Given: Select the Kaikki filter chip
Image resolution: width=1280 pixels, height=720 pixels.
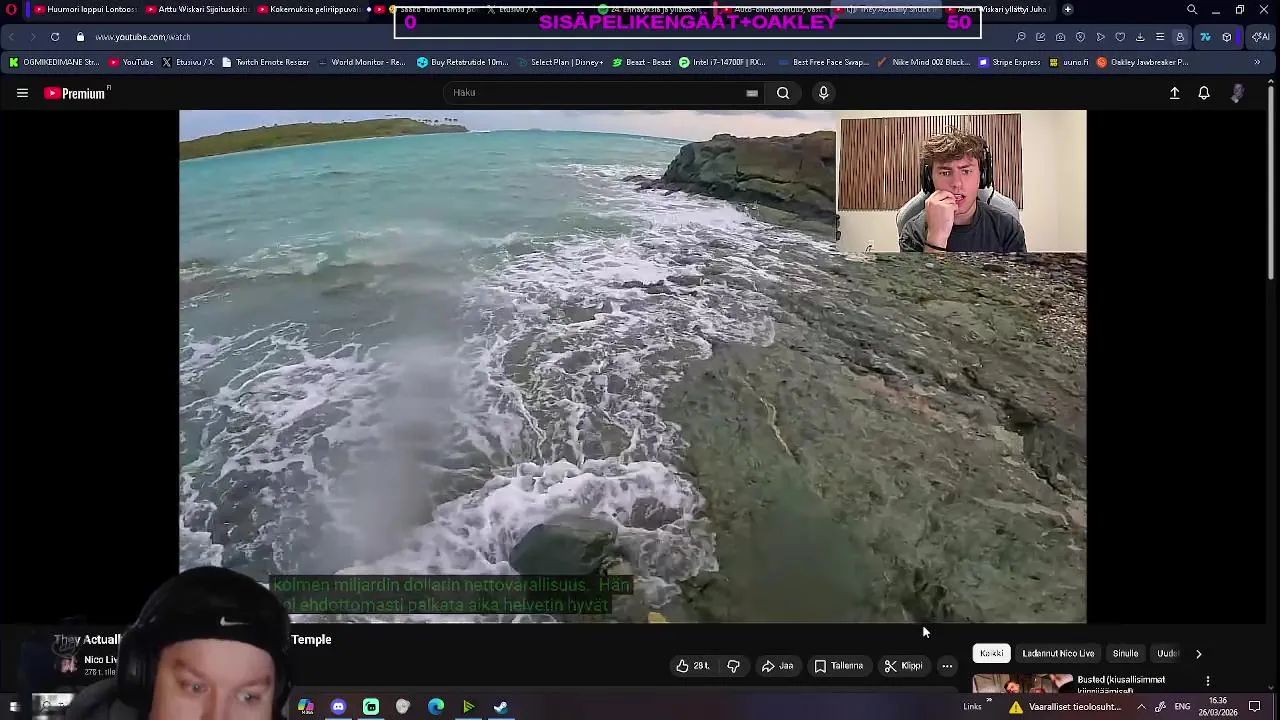Looking at the screenshot, I should click(x=992, y=654).
